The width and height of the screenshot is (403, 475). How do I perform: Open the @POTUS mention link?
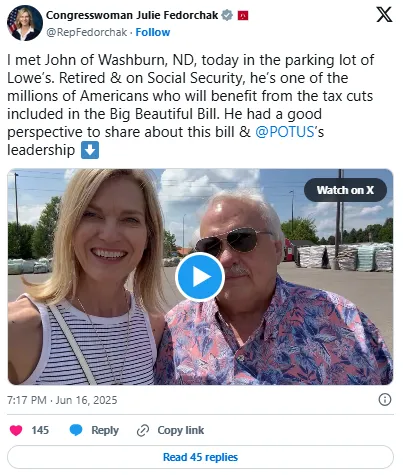285,132
